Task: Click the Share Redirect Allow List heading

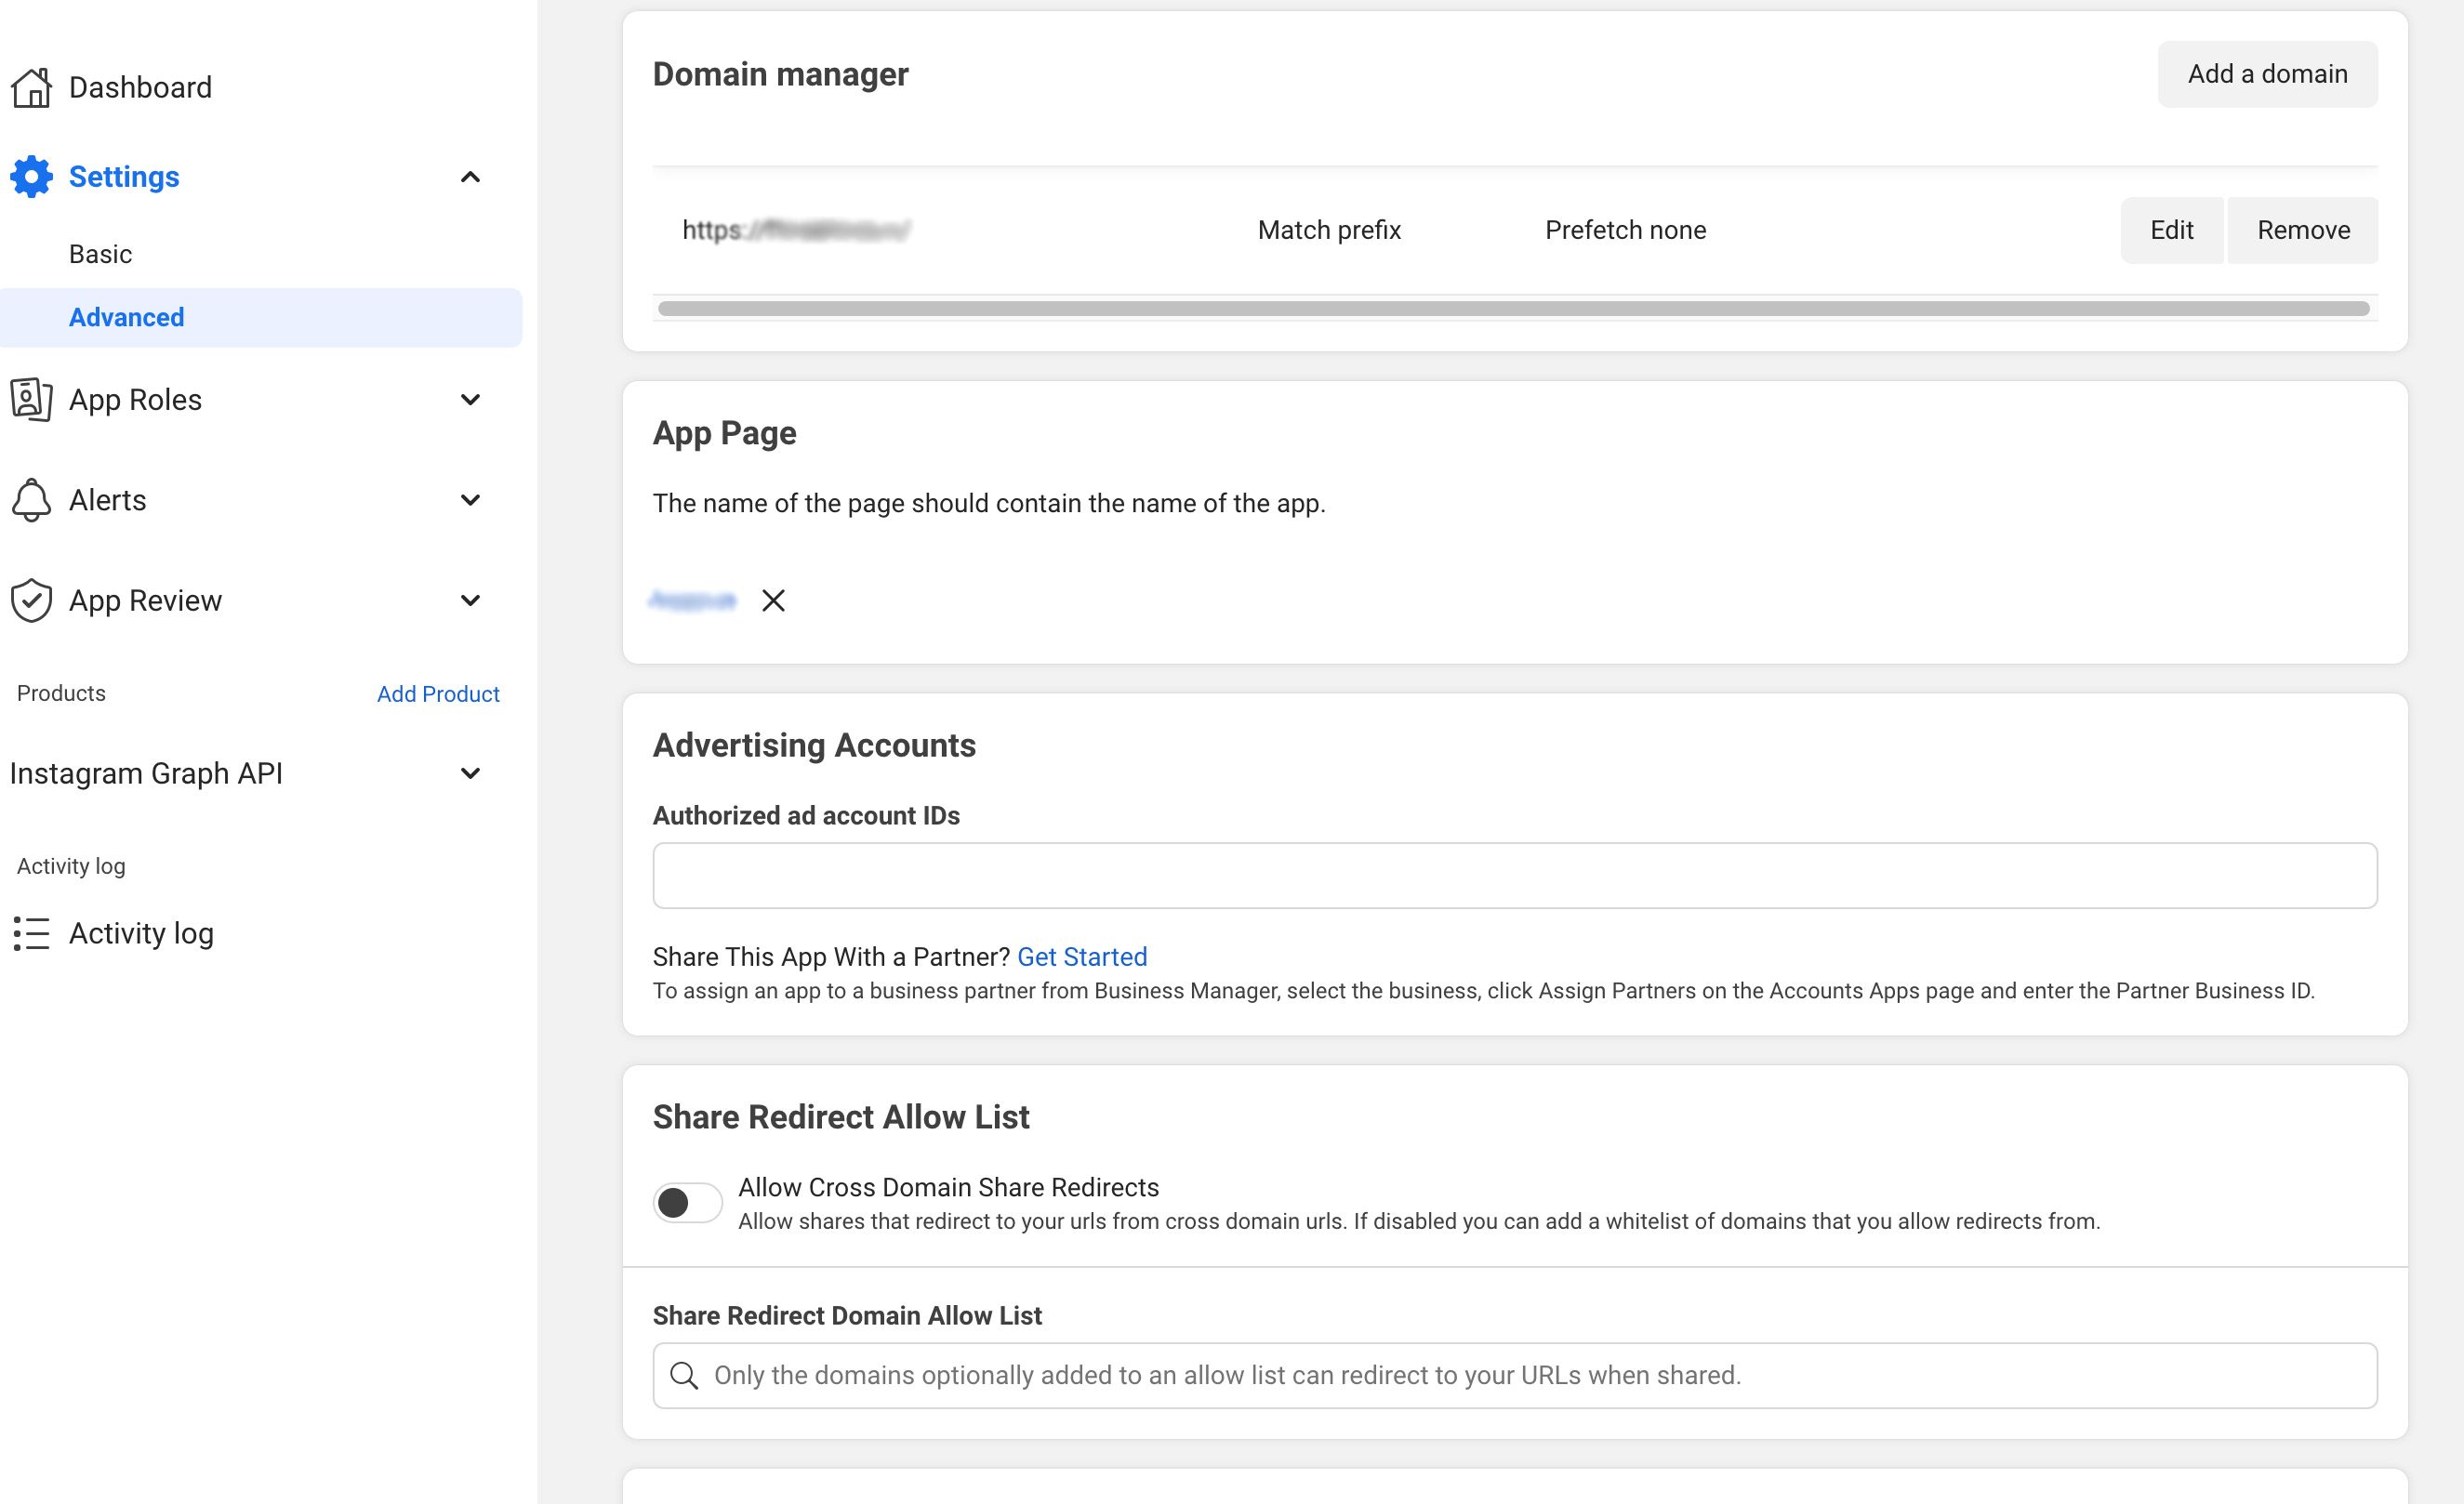Action: pyautogui.click(x=841, y=1117)
